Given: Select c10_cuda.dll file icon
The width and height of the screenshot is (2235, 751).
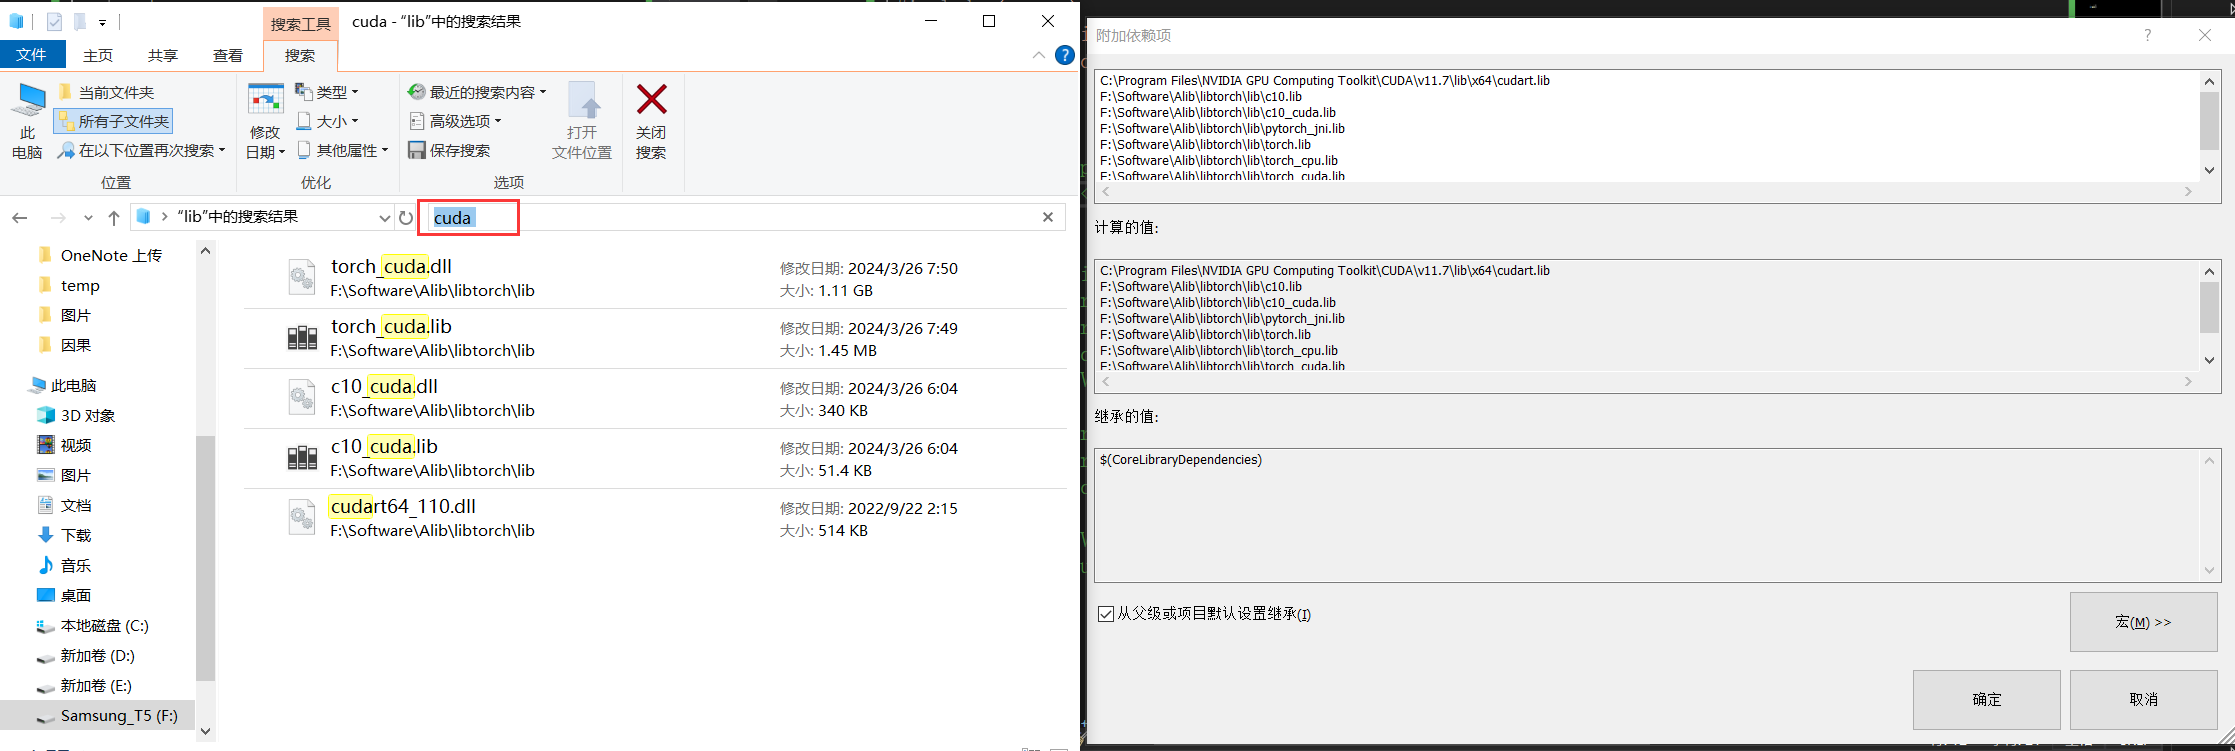Looking at the screenshot, I should 302,397.
